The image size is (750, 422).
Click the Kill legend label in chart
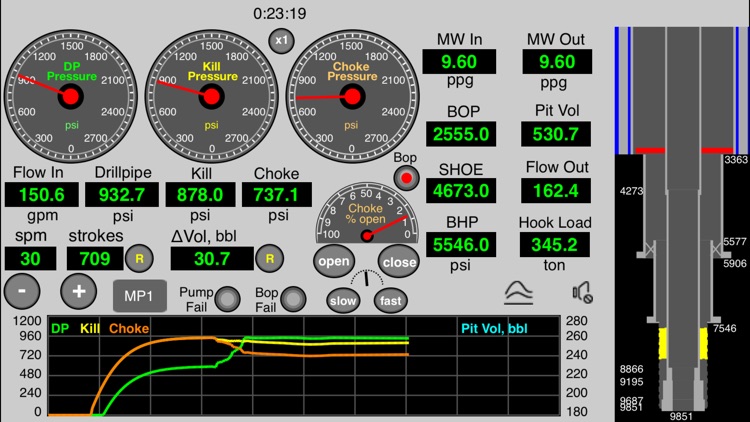coord(90,328)
